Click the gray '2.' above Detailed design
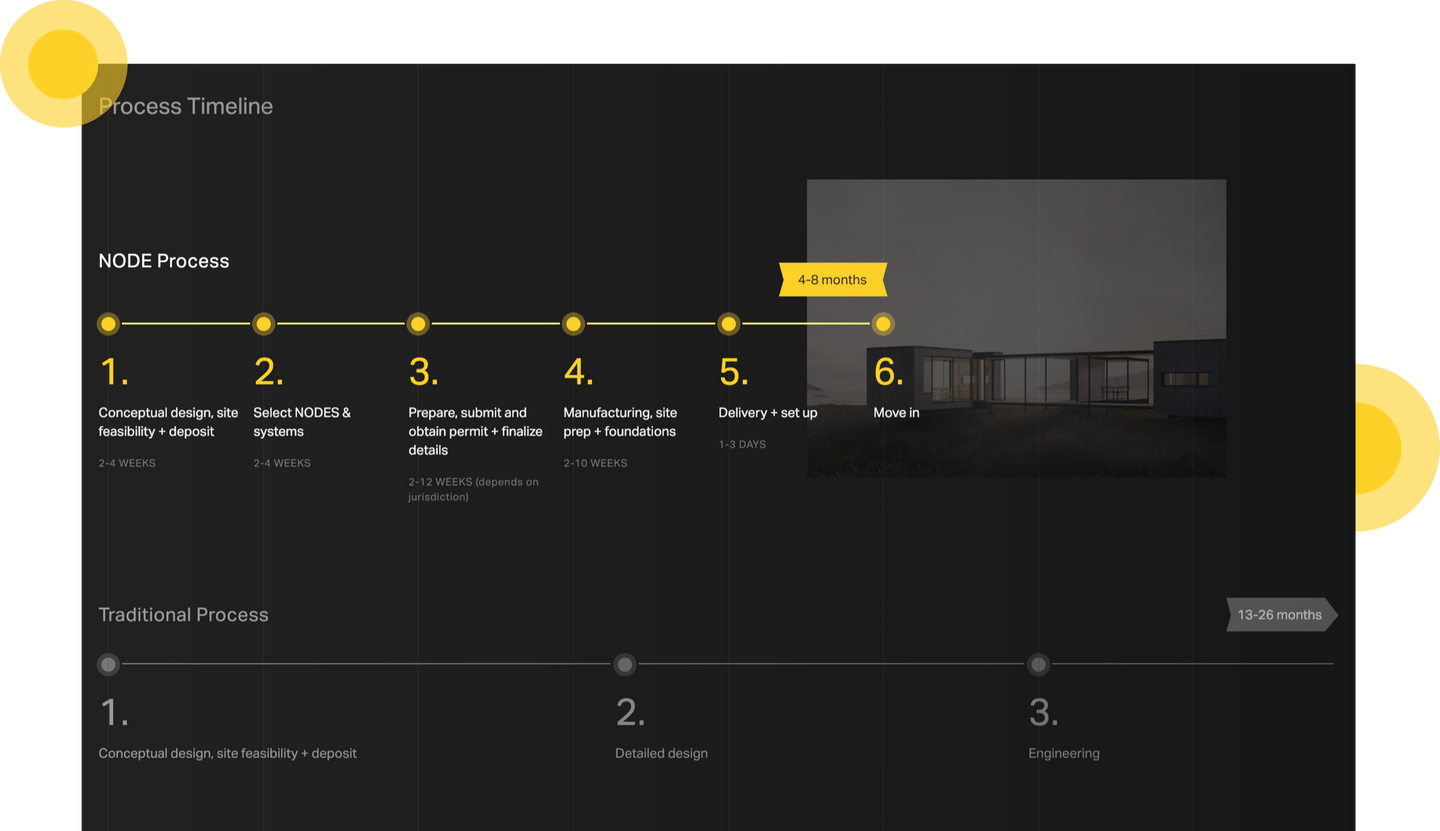 pos(630,712)
